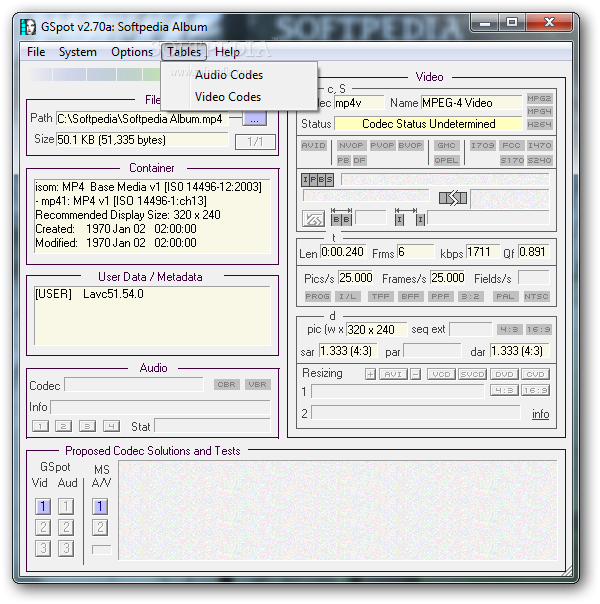Click the Codec Status Undetermined field

pos(428,124)
